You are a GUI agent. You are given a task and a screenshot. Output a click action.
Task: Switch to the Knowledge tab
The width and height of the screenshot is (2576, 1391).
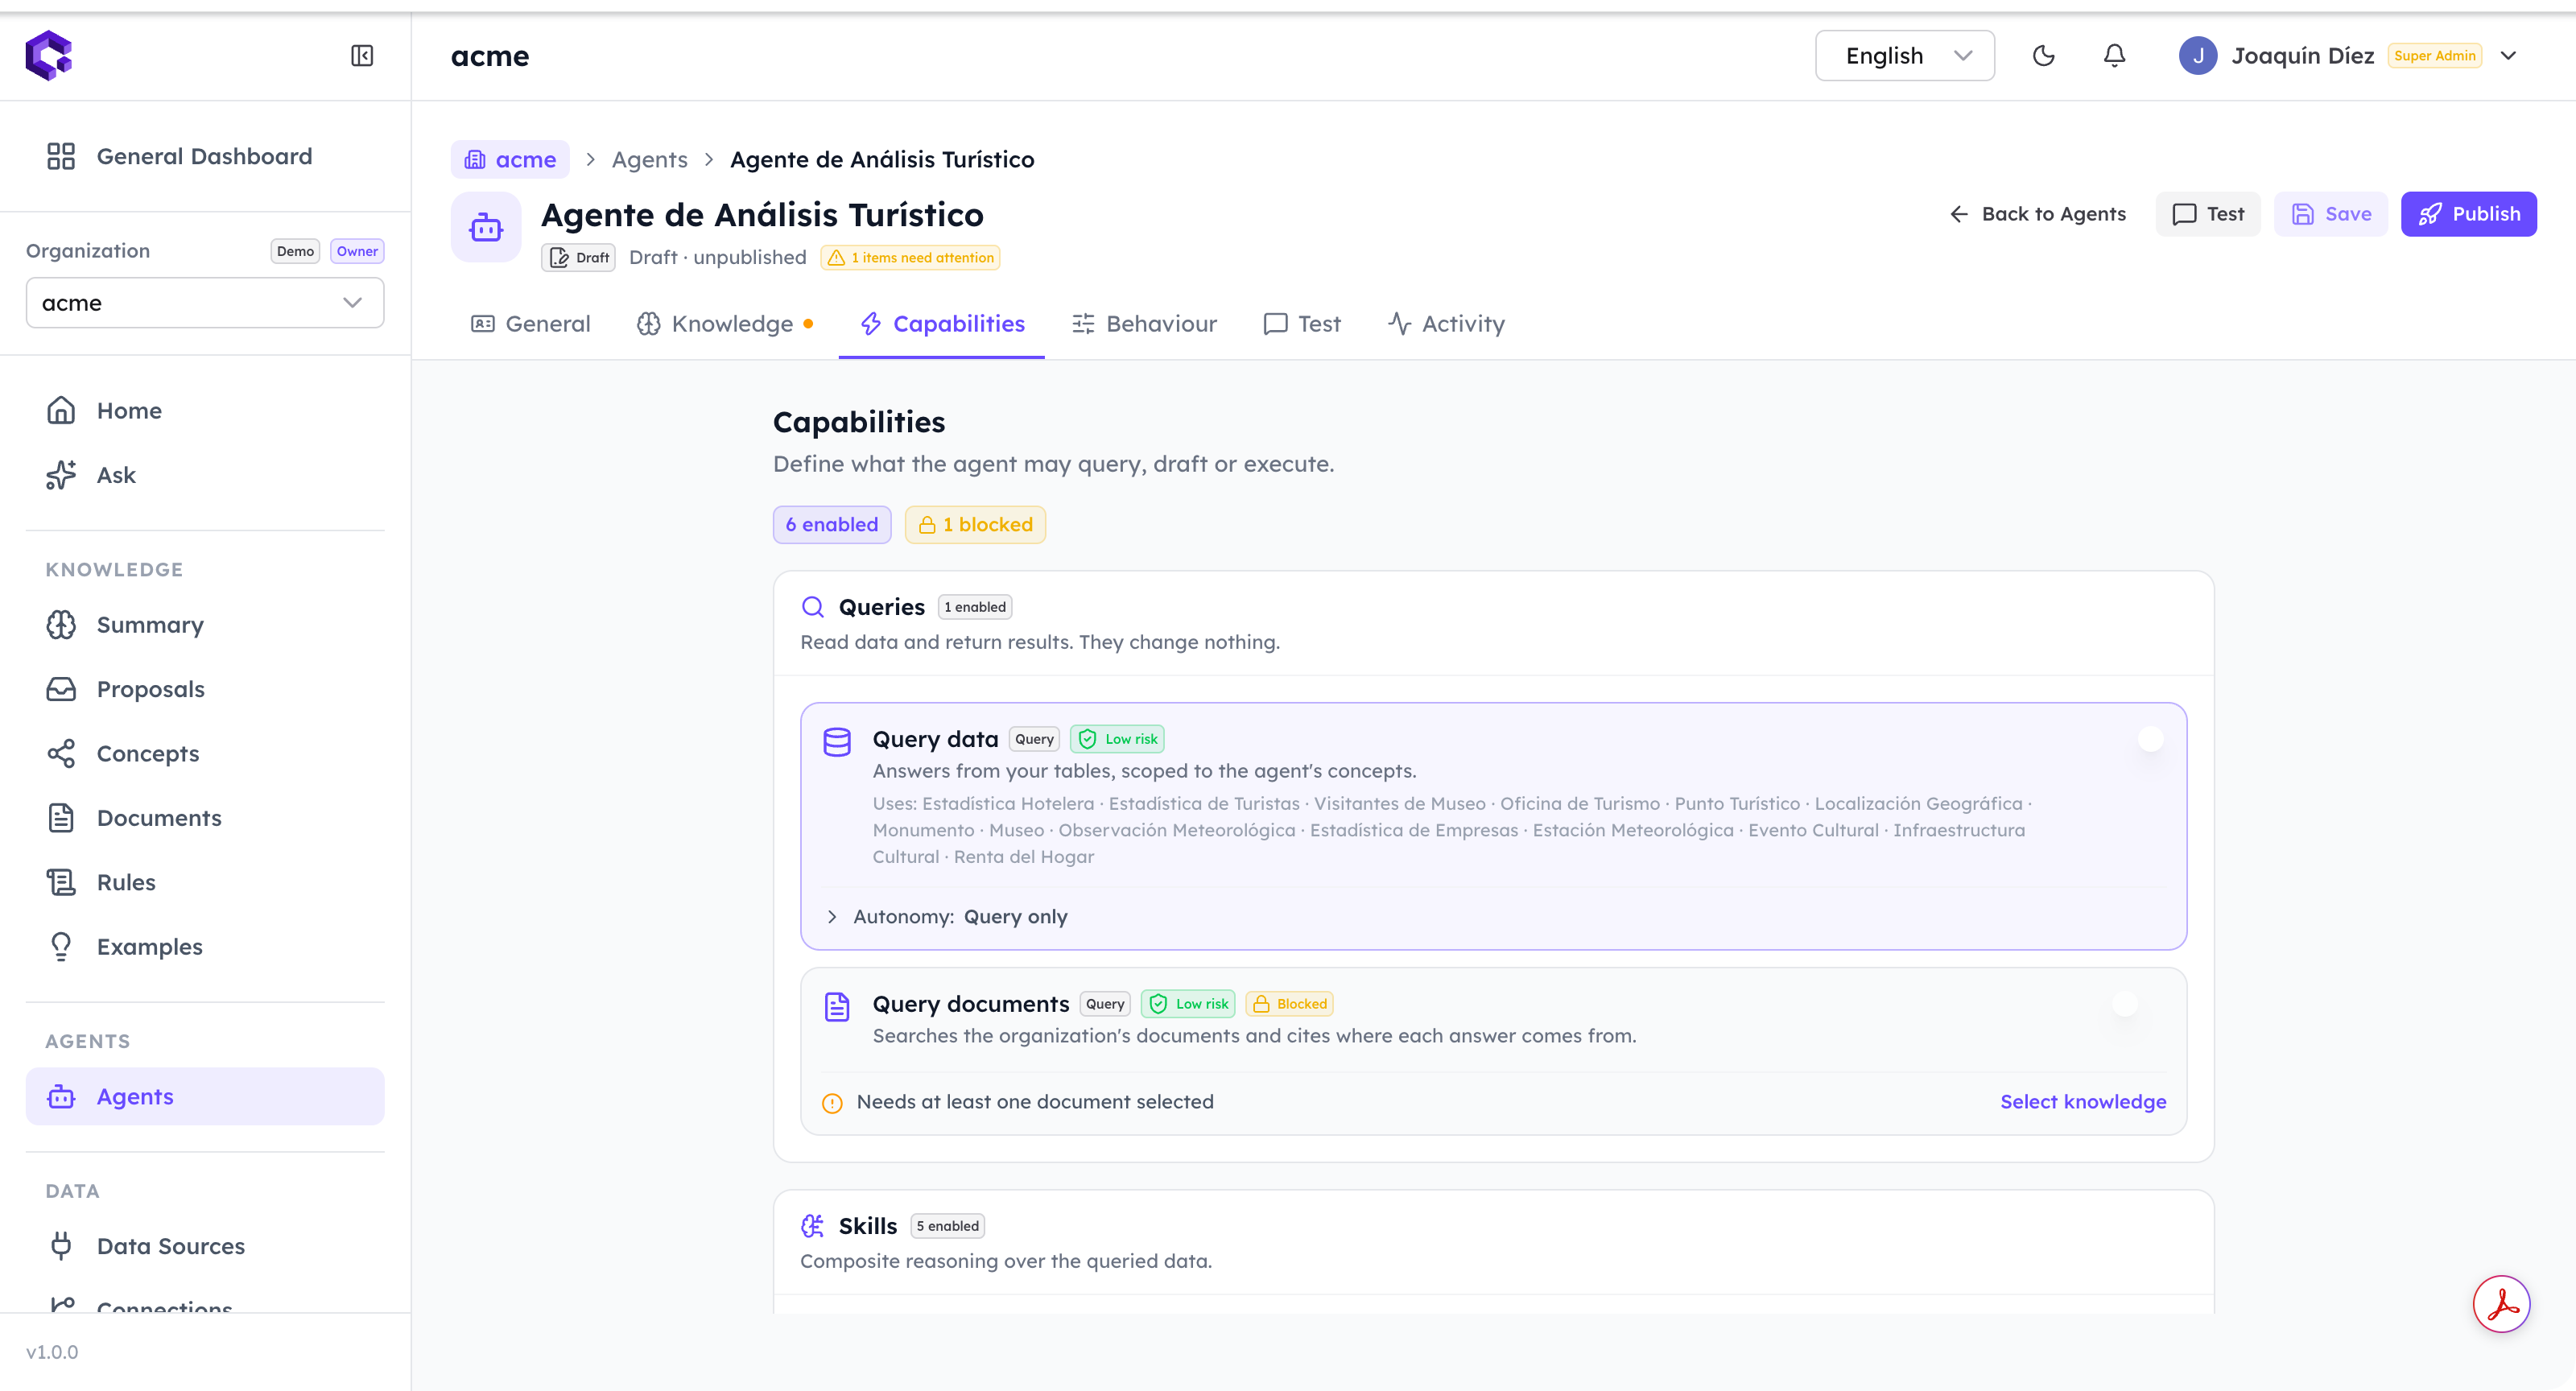(725, 324)
